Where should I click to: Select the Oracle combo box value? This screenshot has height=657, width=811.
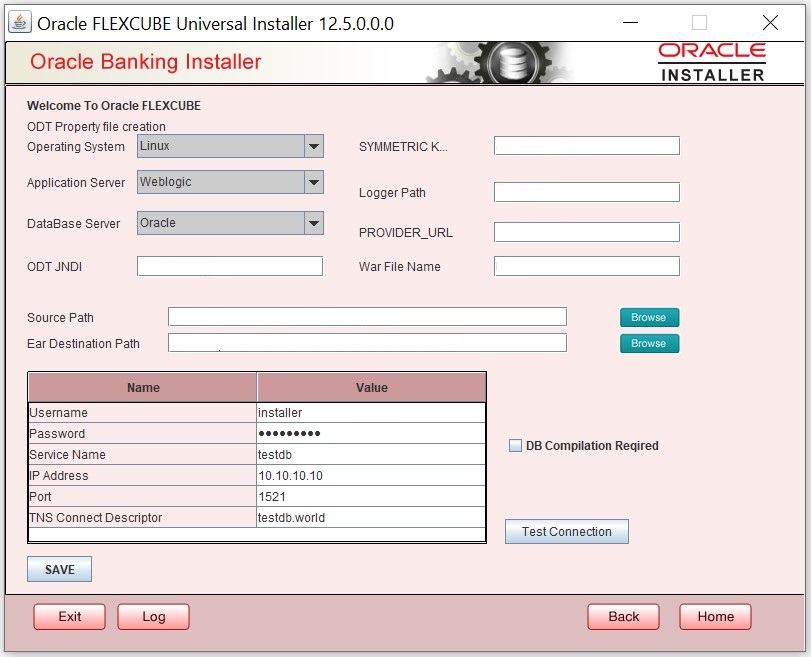click(x=221, y=223)
